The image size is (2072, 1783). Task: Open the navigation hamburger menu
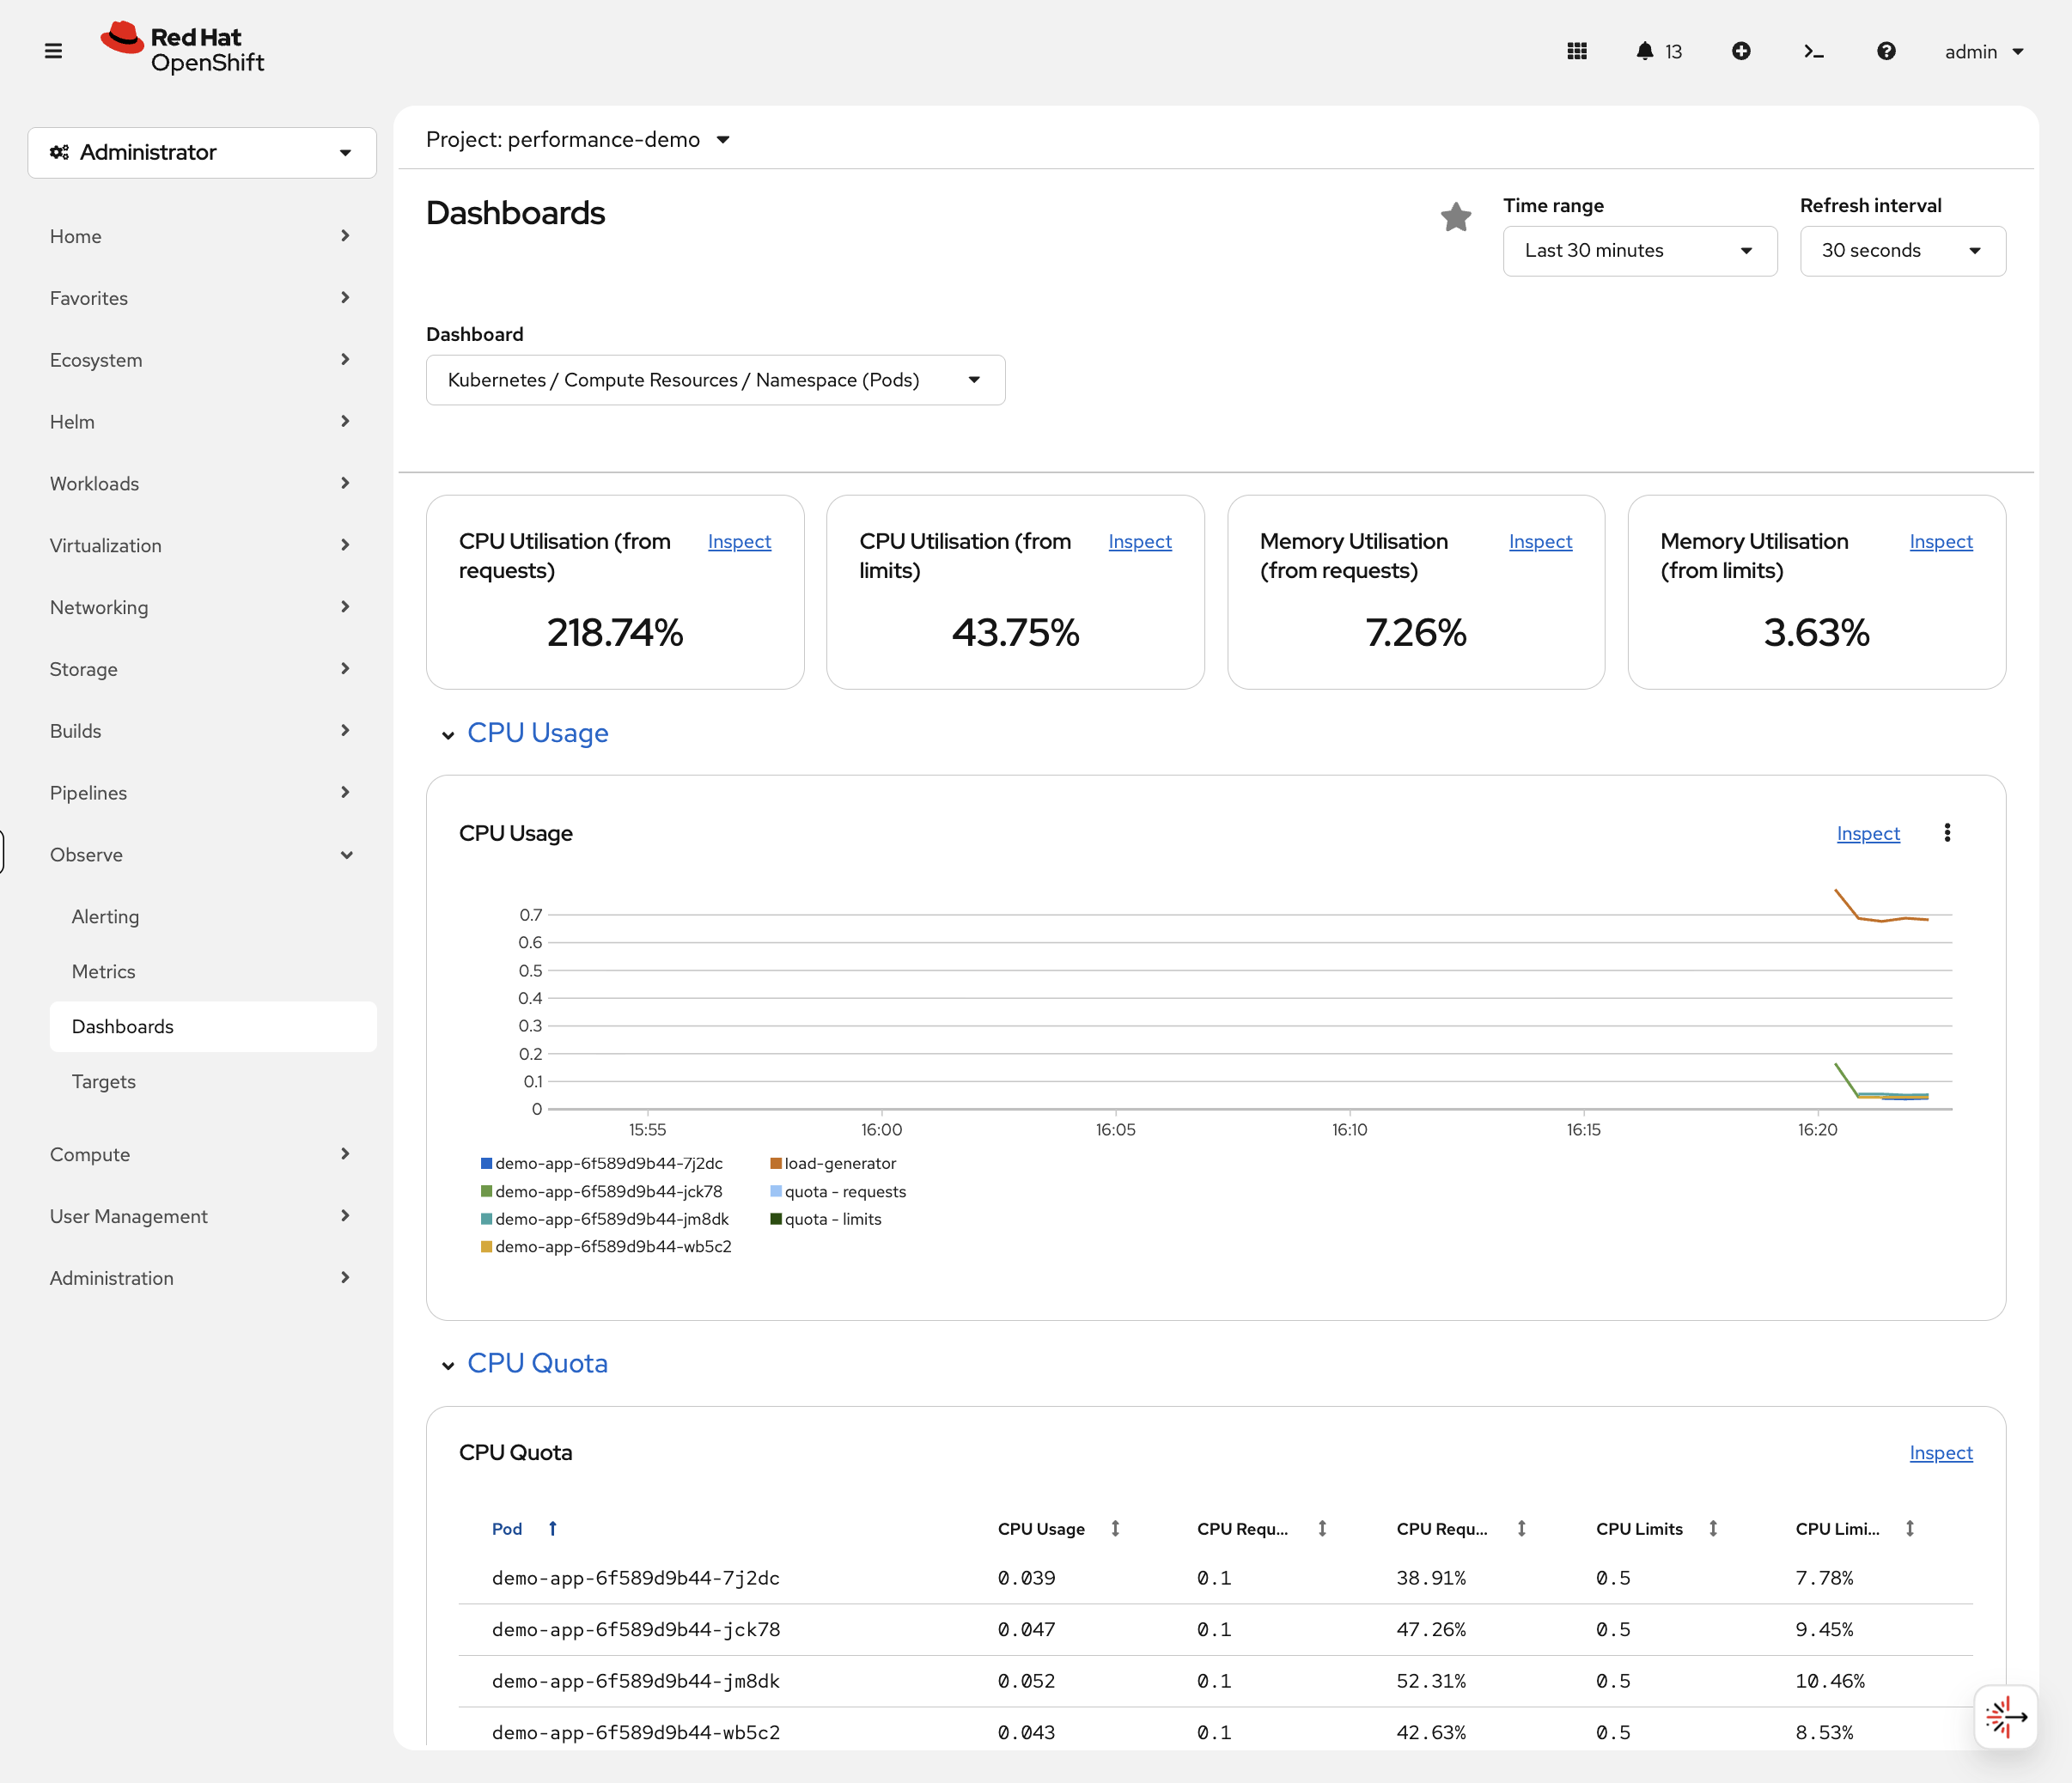click(x=53, y=50)
